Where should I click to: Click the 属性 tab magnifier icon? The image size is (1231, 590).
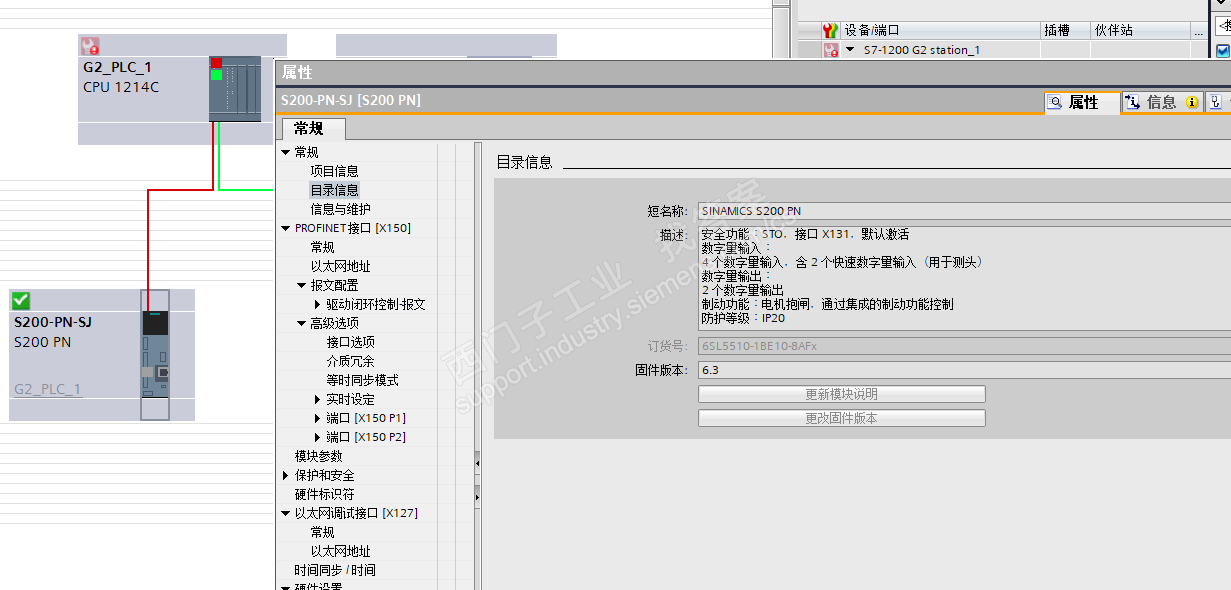[x=1054, y=102]
